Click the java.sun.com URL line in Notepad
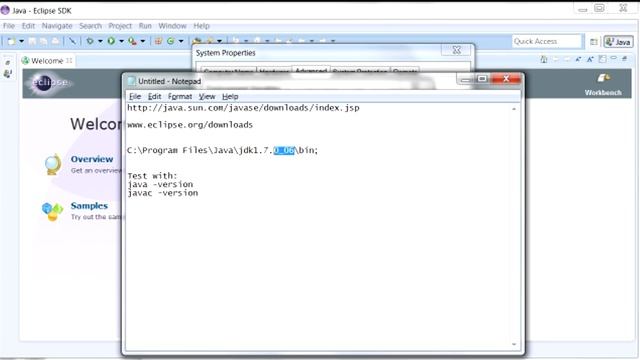The image size is (640, 360). [x=243, y=108]
